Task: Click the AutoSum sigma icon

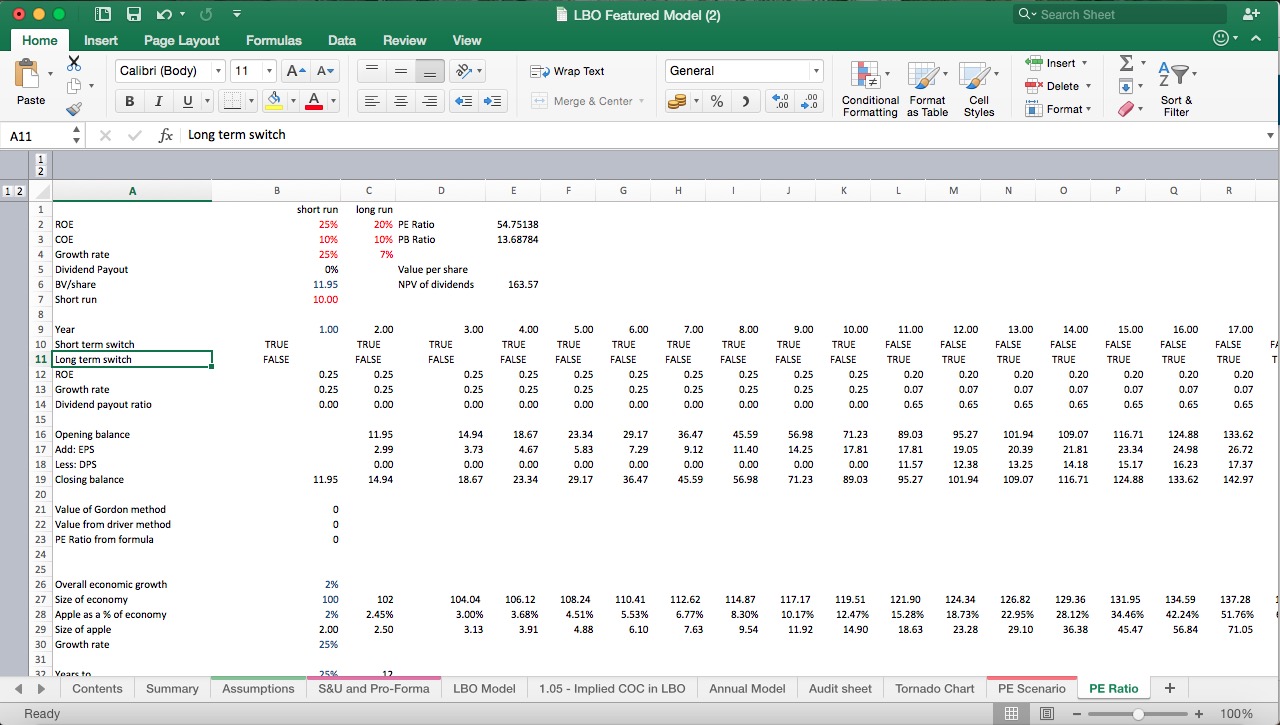Action: [x=1126, y=63]
